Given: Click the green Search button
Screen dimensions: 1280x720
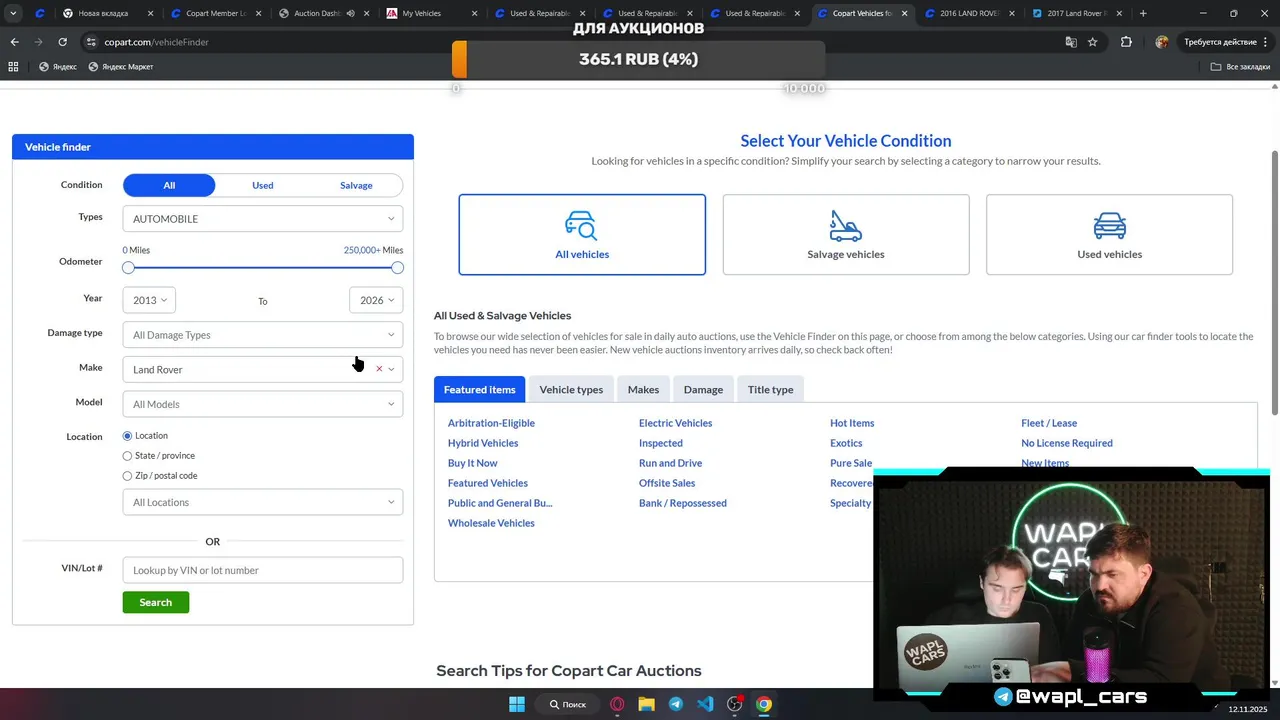Looking at the screenshot, I should pos(155,602).
